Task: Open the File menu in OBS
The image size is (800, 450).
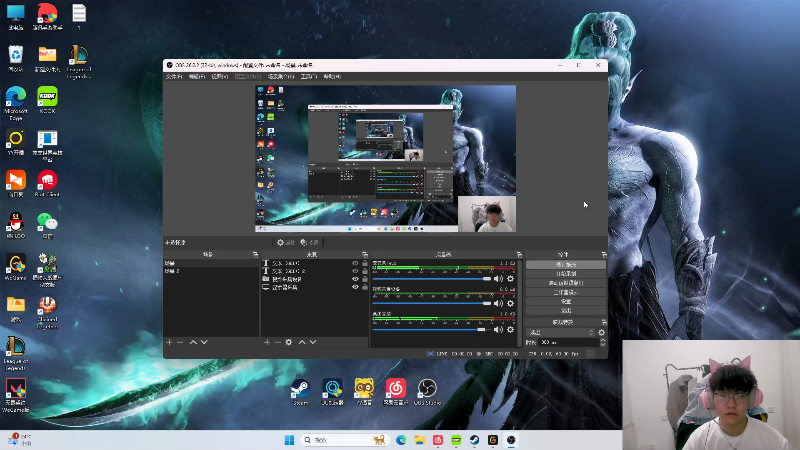Action: pos(173,76)
